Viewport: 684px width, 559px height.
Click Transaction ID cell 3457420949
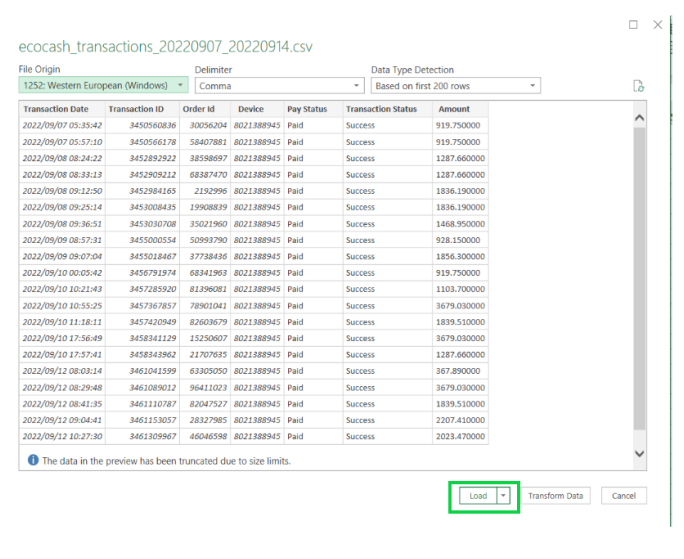point(142,322)
